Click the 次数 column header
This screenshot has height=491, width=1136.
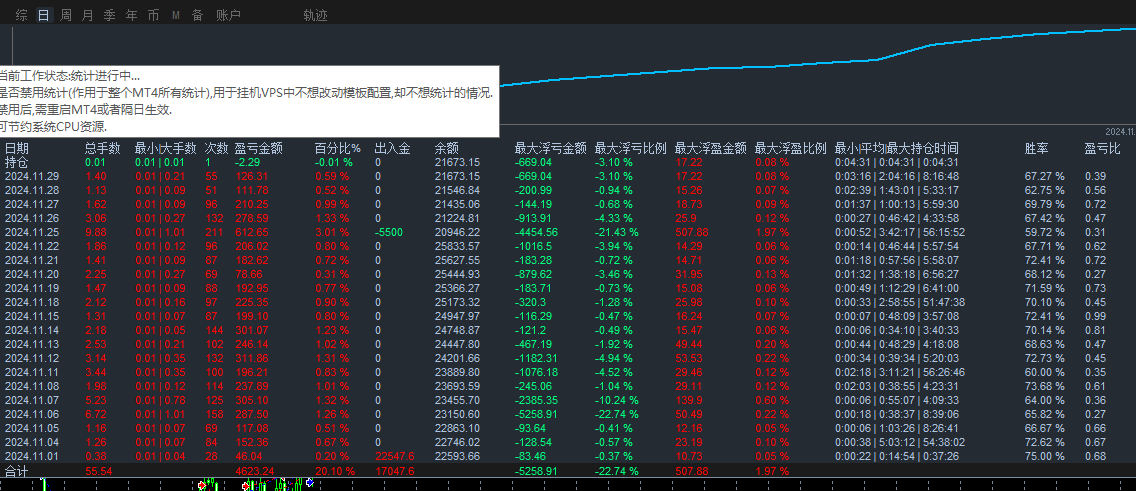pyautogui.click(x=216, y=148)
